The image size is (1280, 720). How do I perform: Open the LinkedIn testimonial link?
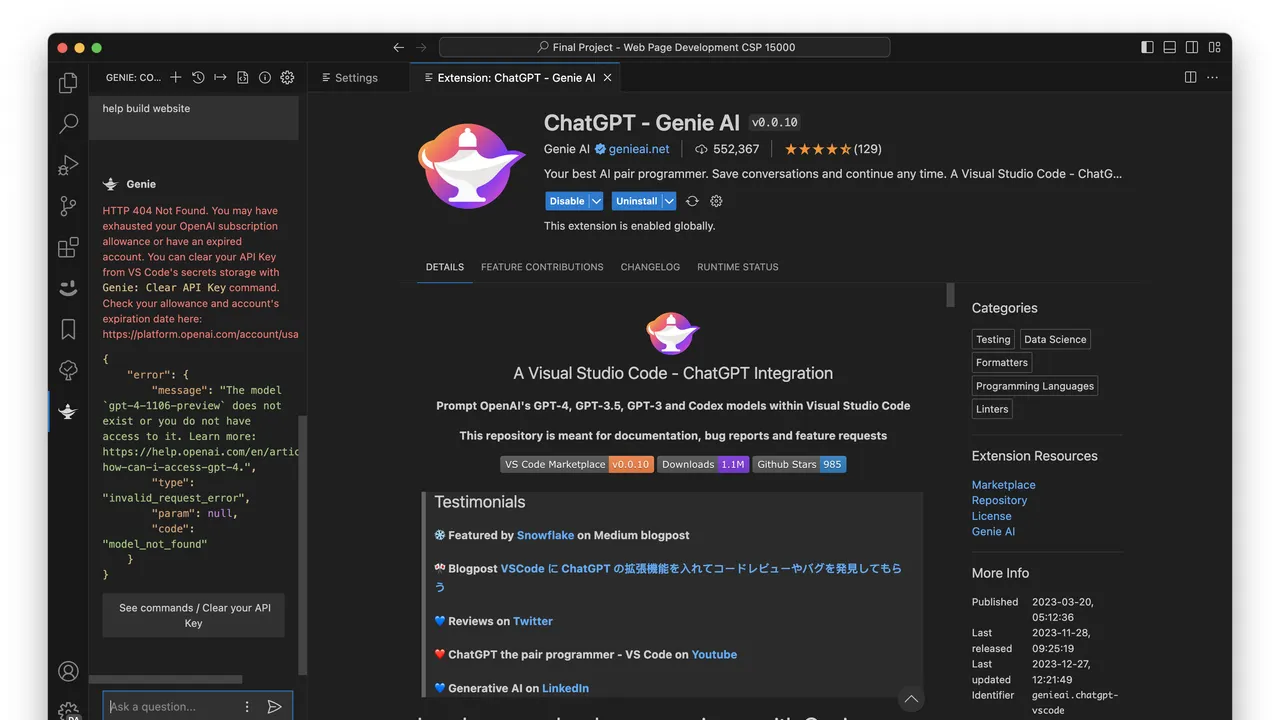click(565, 688)
